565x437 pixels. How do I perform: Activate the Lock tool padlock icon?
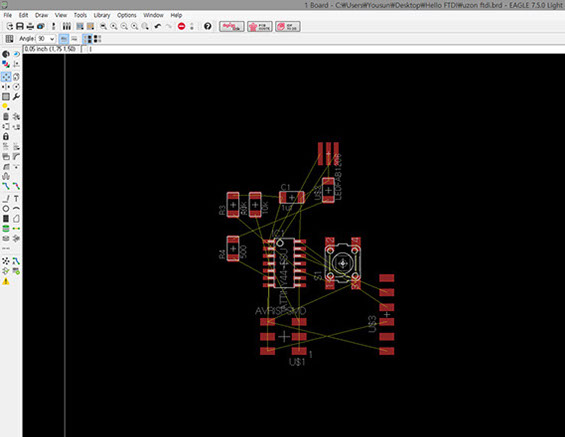(6, 137)
